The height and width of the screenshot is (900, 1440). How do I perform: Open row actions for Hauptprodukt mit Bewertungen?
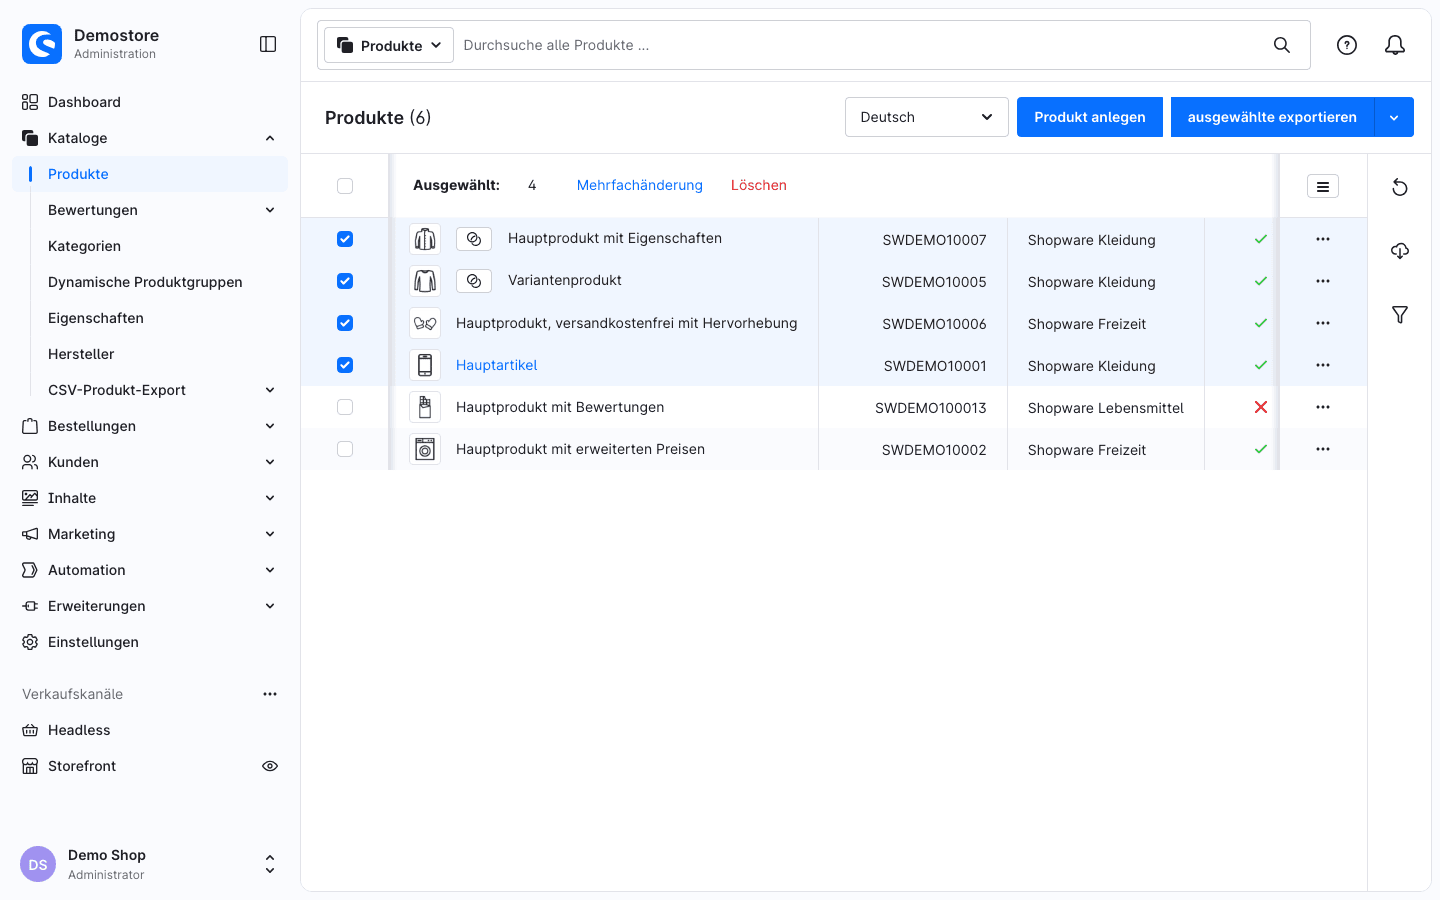[1323, 407]
